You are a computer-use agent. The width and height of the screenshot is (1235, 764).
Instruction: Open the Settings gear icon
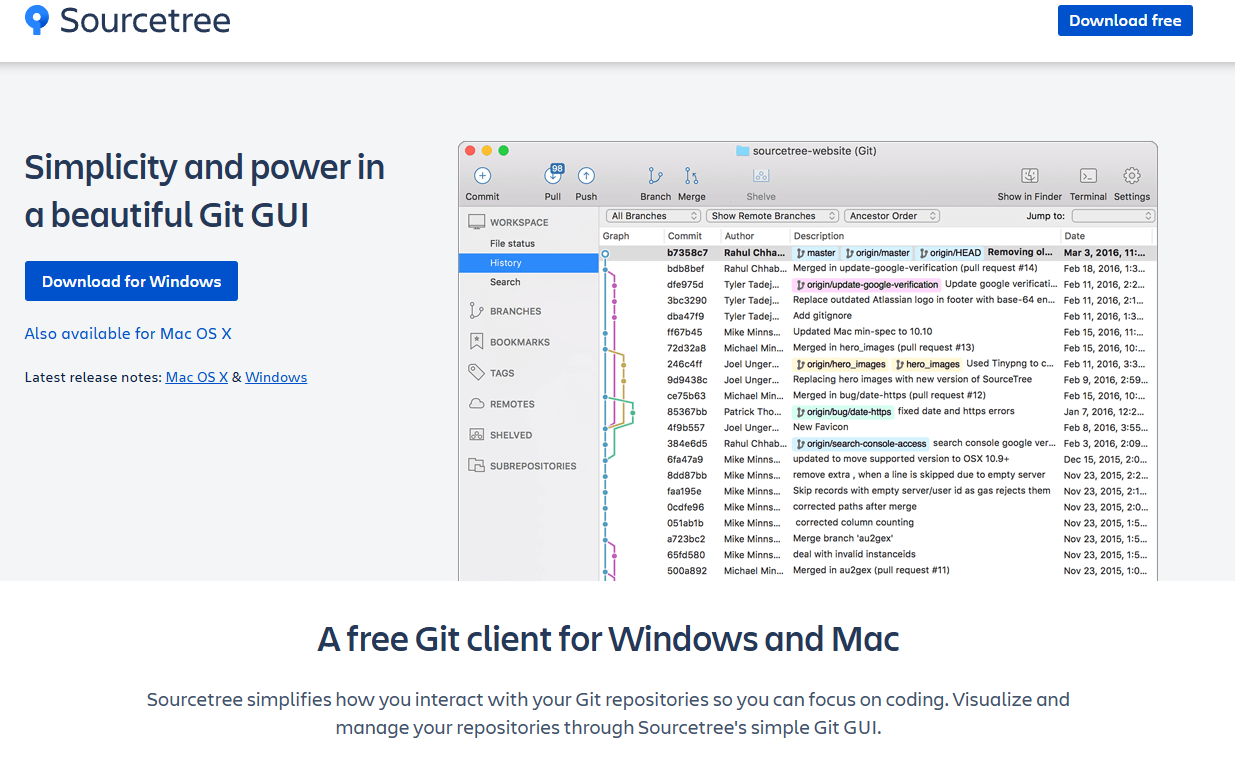[1132, 176]
